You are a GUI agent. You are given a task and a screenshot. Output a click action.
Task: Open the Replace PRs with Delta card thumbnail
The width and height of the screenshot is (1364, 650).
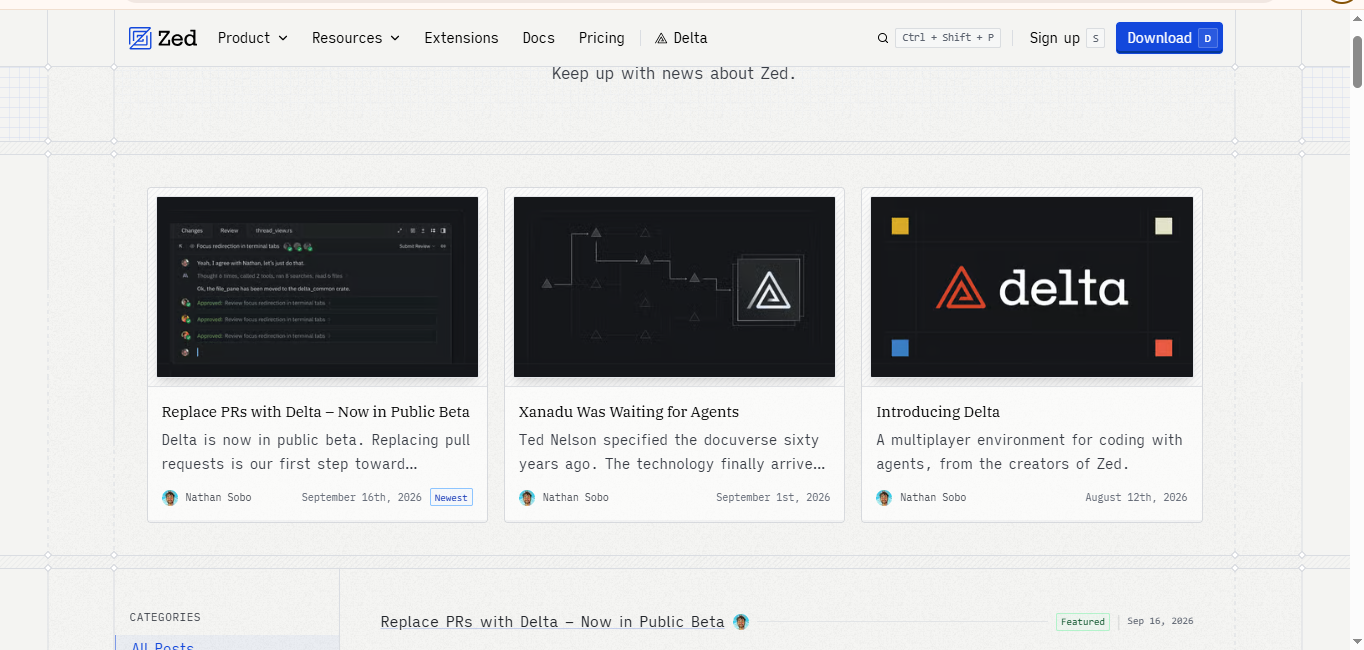click(x=317, y=287)
